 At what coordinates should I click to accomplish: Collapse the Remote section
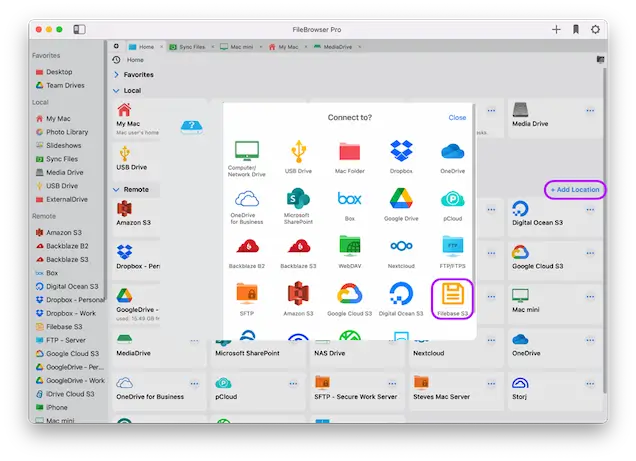coord(116,189)
